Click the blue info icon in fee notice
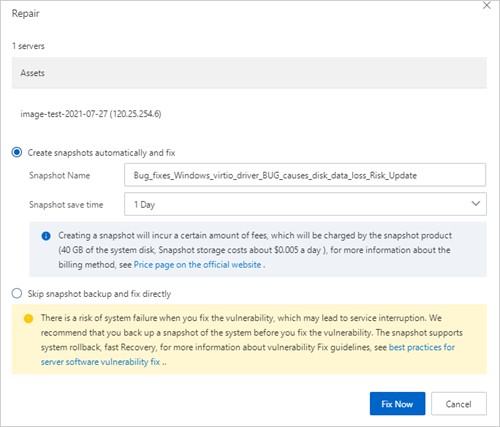The image size is (500, 427). click(46, 236)
